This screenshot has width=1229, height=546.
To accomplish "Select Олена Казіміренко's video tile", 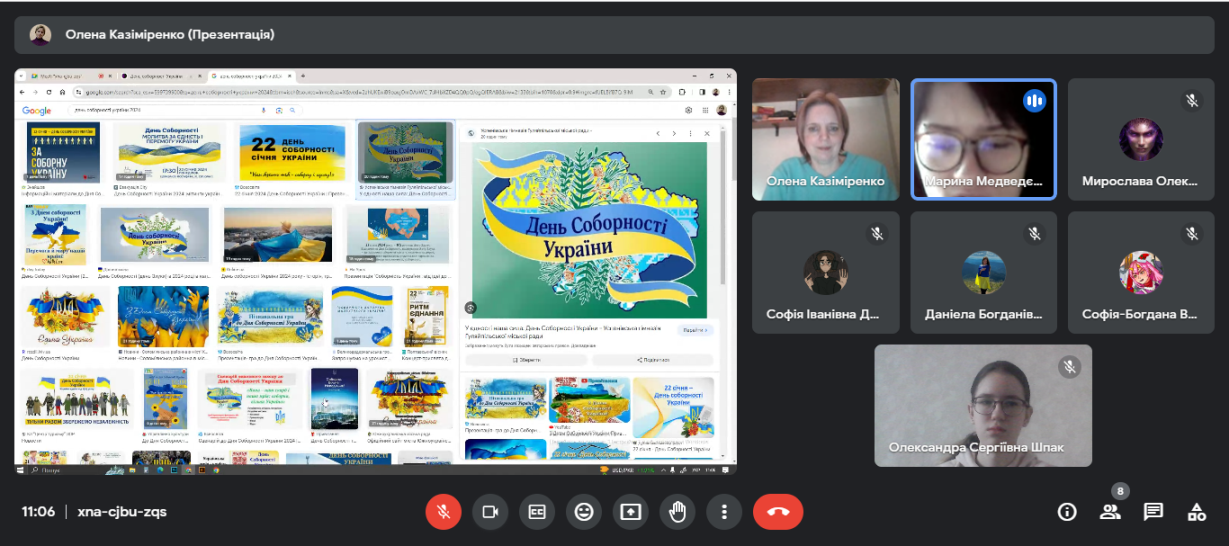I will (826, 139).
